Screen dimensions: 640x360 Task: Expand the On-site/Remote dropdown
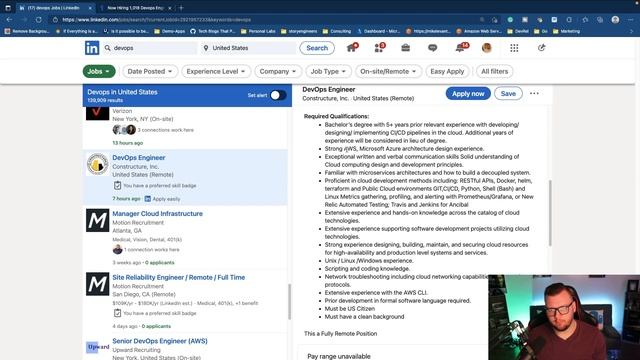[388, 71]
